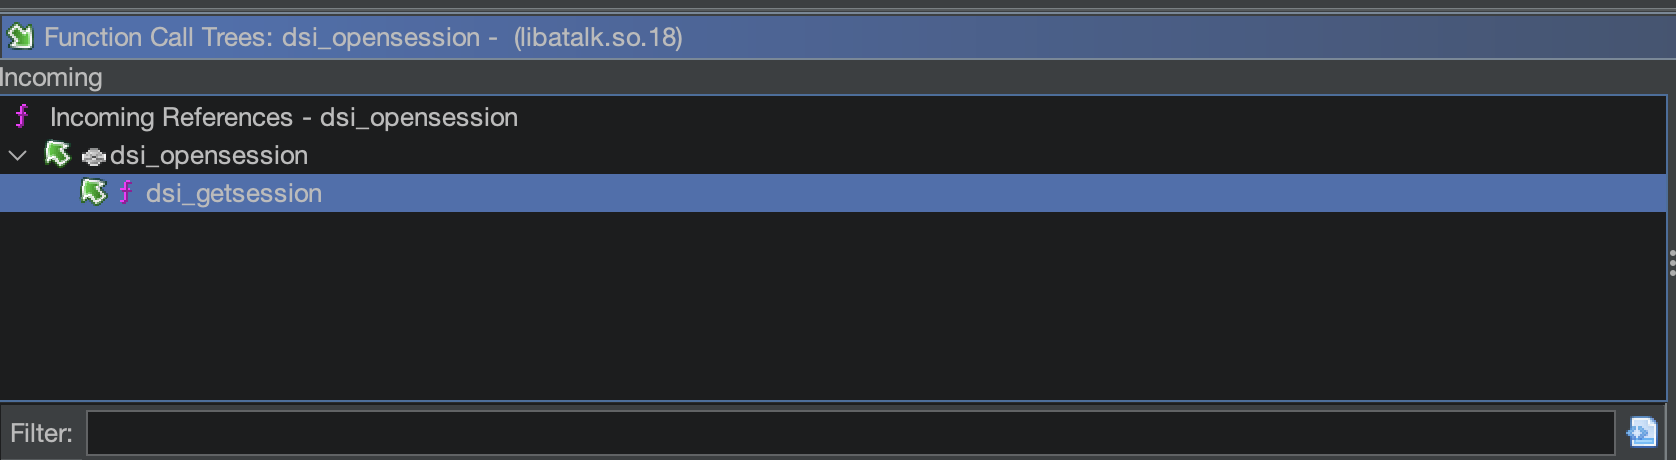The image size is (1676, 460).
Task: Click the magenta function icon beside Incoming References
Action: 22,117
